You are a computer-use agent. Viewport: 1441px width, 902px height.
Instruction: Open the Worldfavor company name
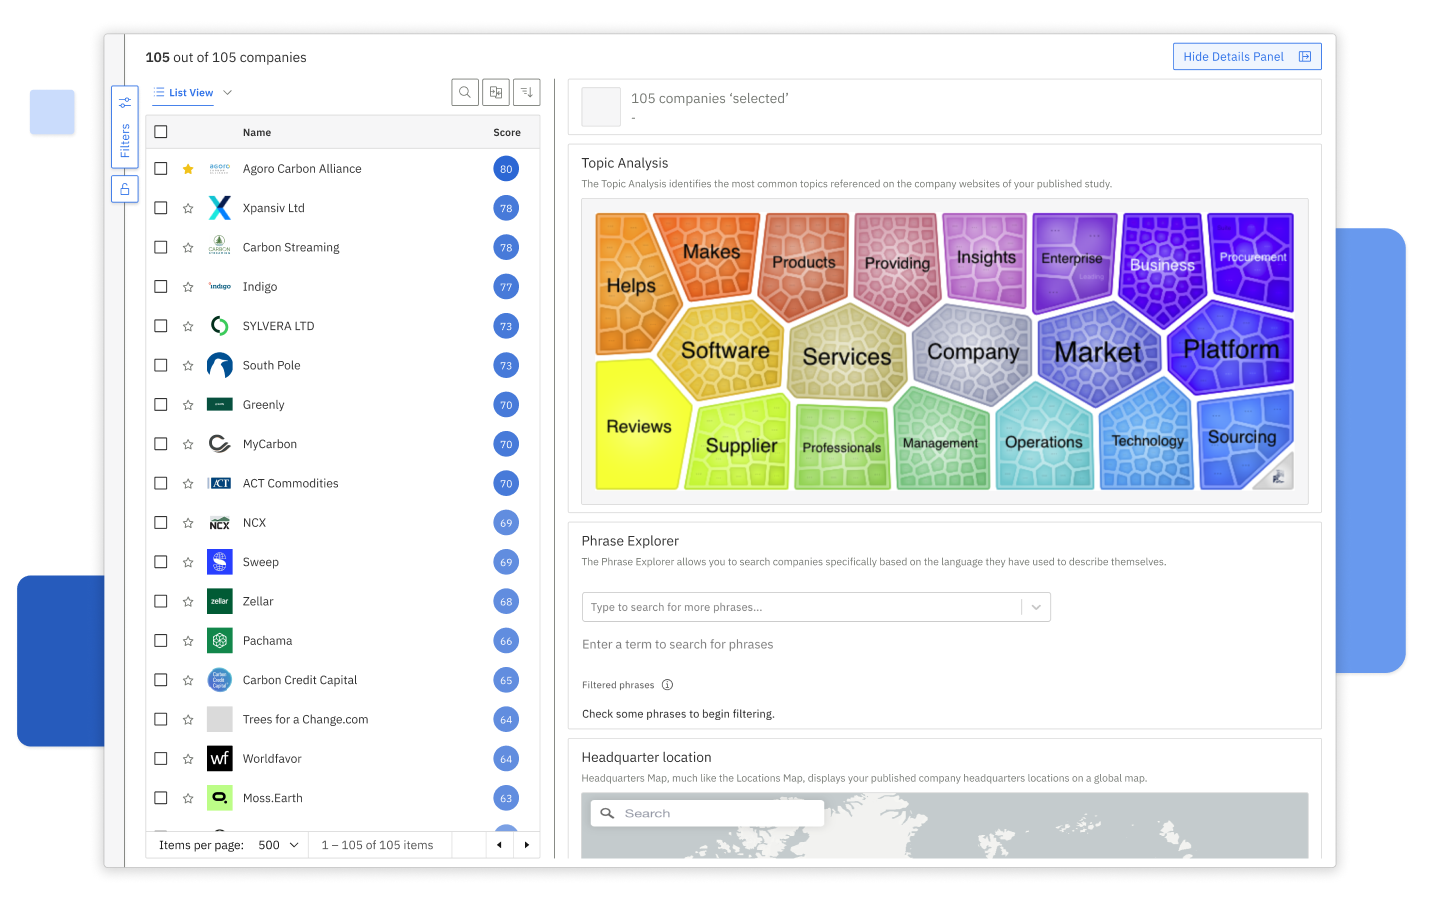(272, 759)
